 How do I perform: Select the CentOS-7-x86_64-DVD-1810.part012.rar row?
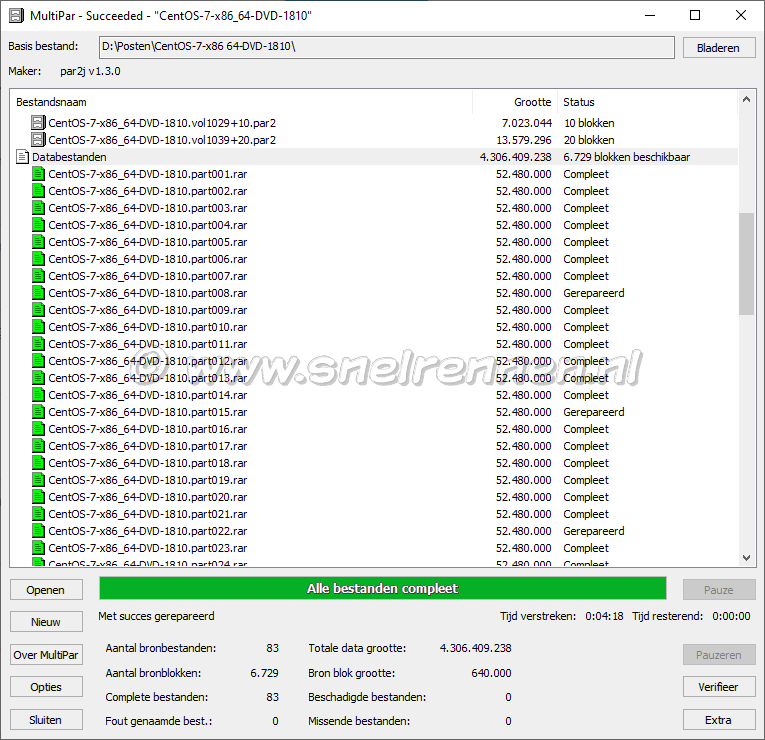pos(375,361)
